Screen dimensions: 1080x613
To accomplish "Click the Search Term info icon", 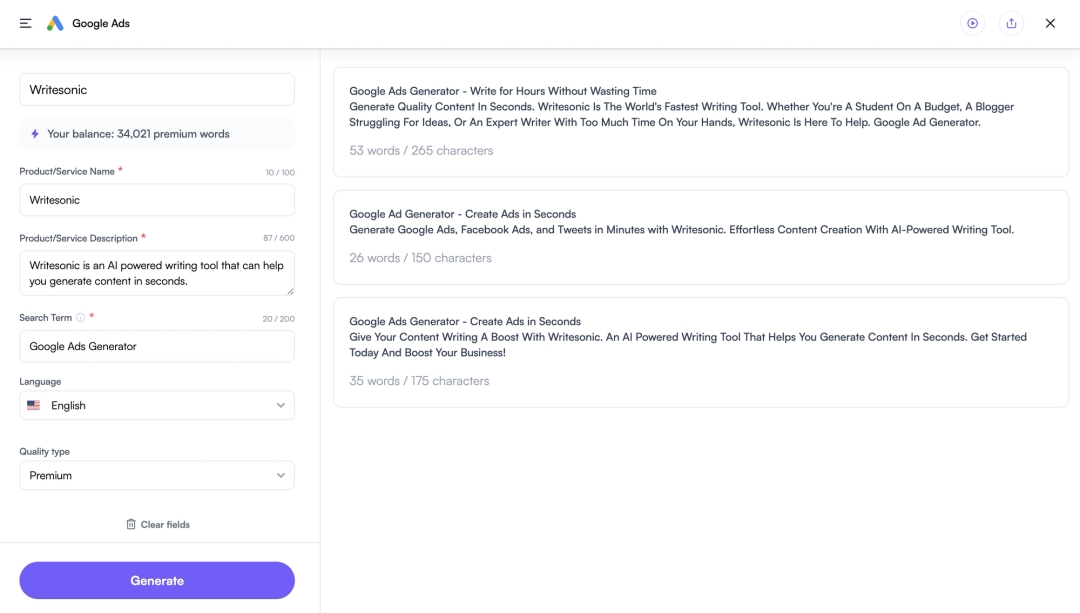I will [x=81, y=318].
